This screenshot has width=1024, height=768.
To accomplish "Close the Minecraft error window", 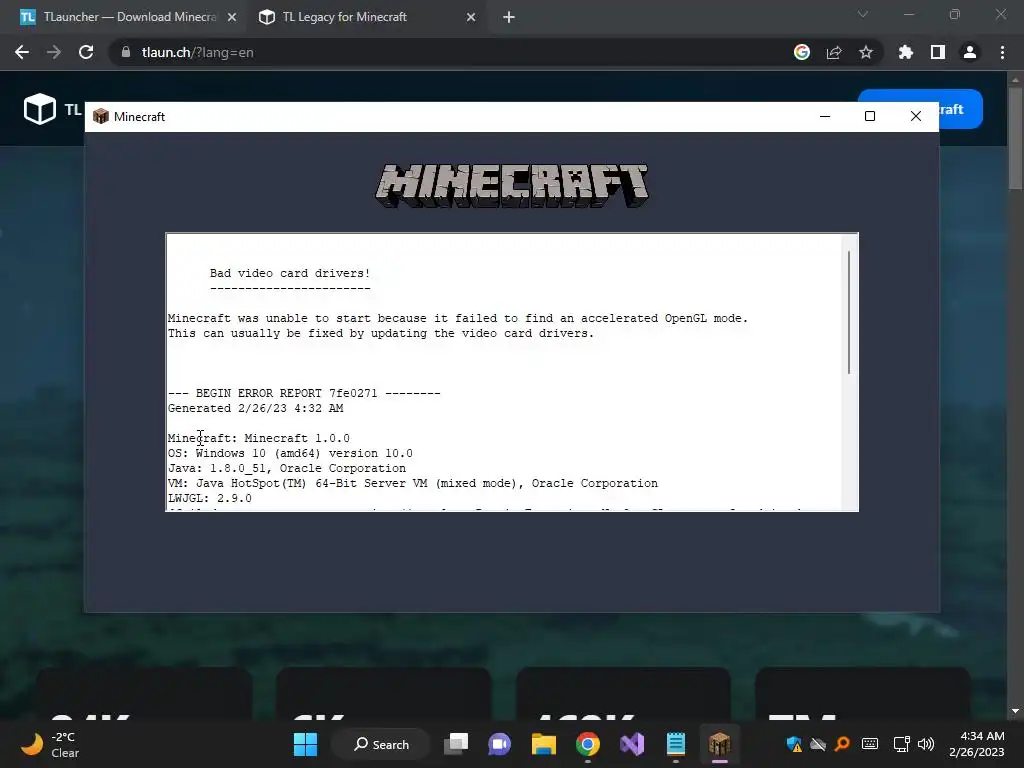I will [916, 116].
